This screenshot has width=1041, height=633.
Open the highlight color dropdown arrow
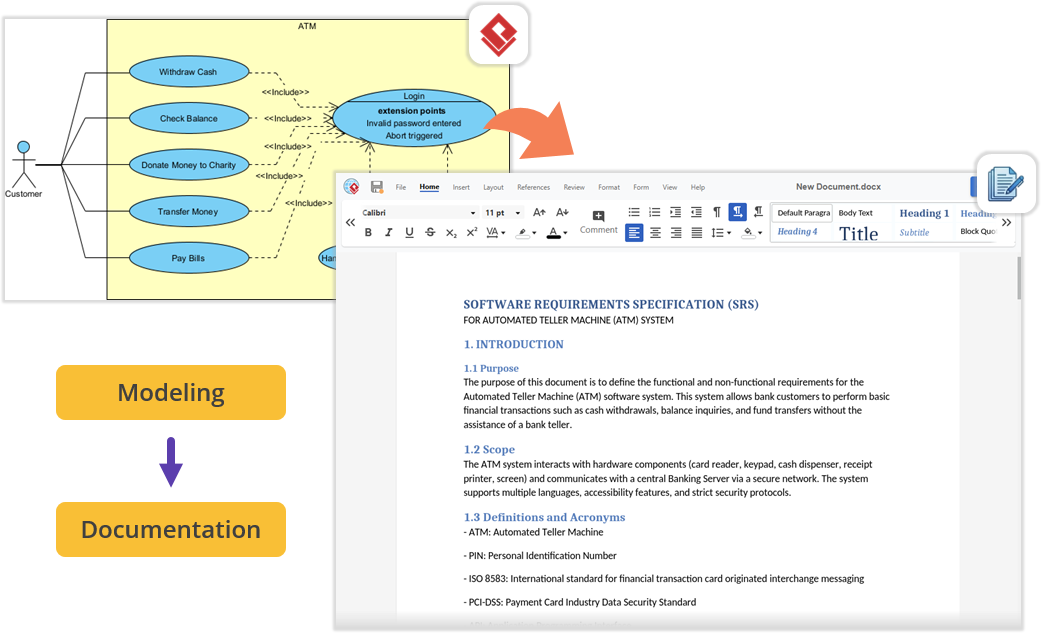tap(534, 233)
